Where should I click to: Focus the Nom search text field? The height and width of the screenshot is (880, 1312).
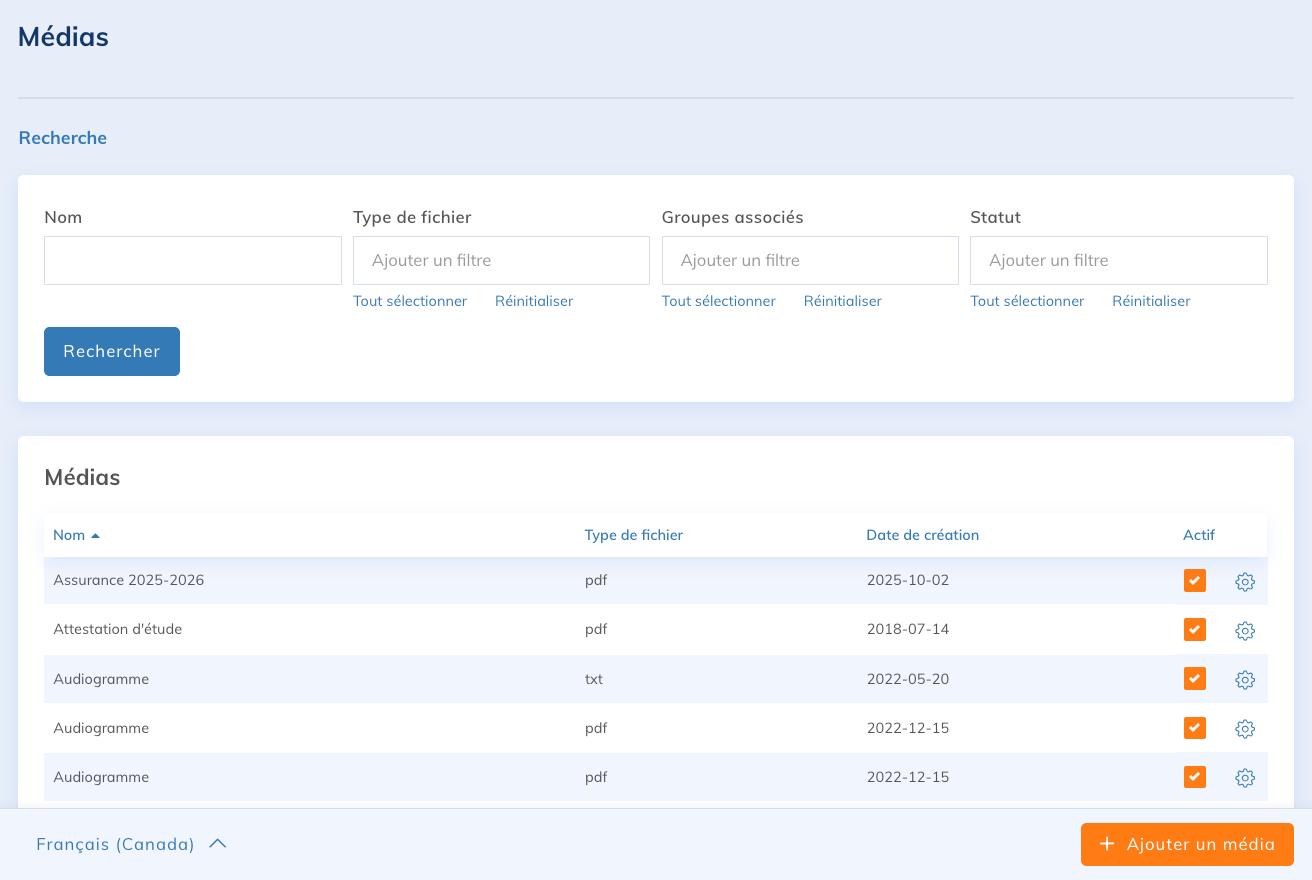click(193, 260)
